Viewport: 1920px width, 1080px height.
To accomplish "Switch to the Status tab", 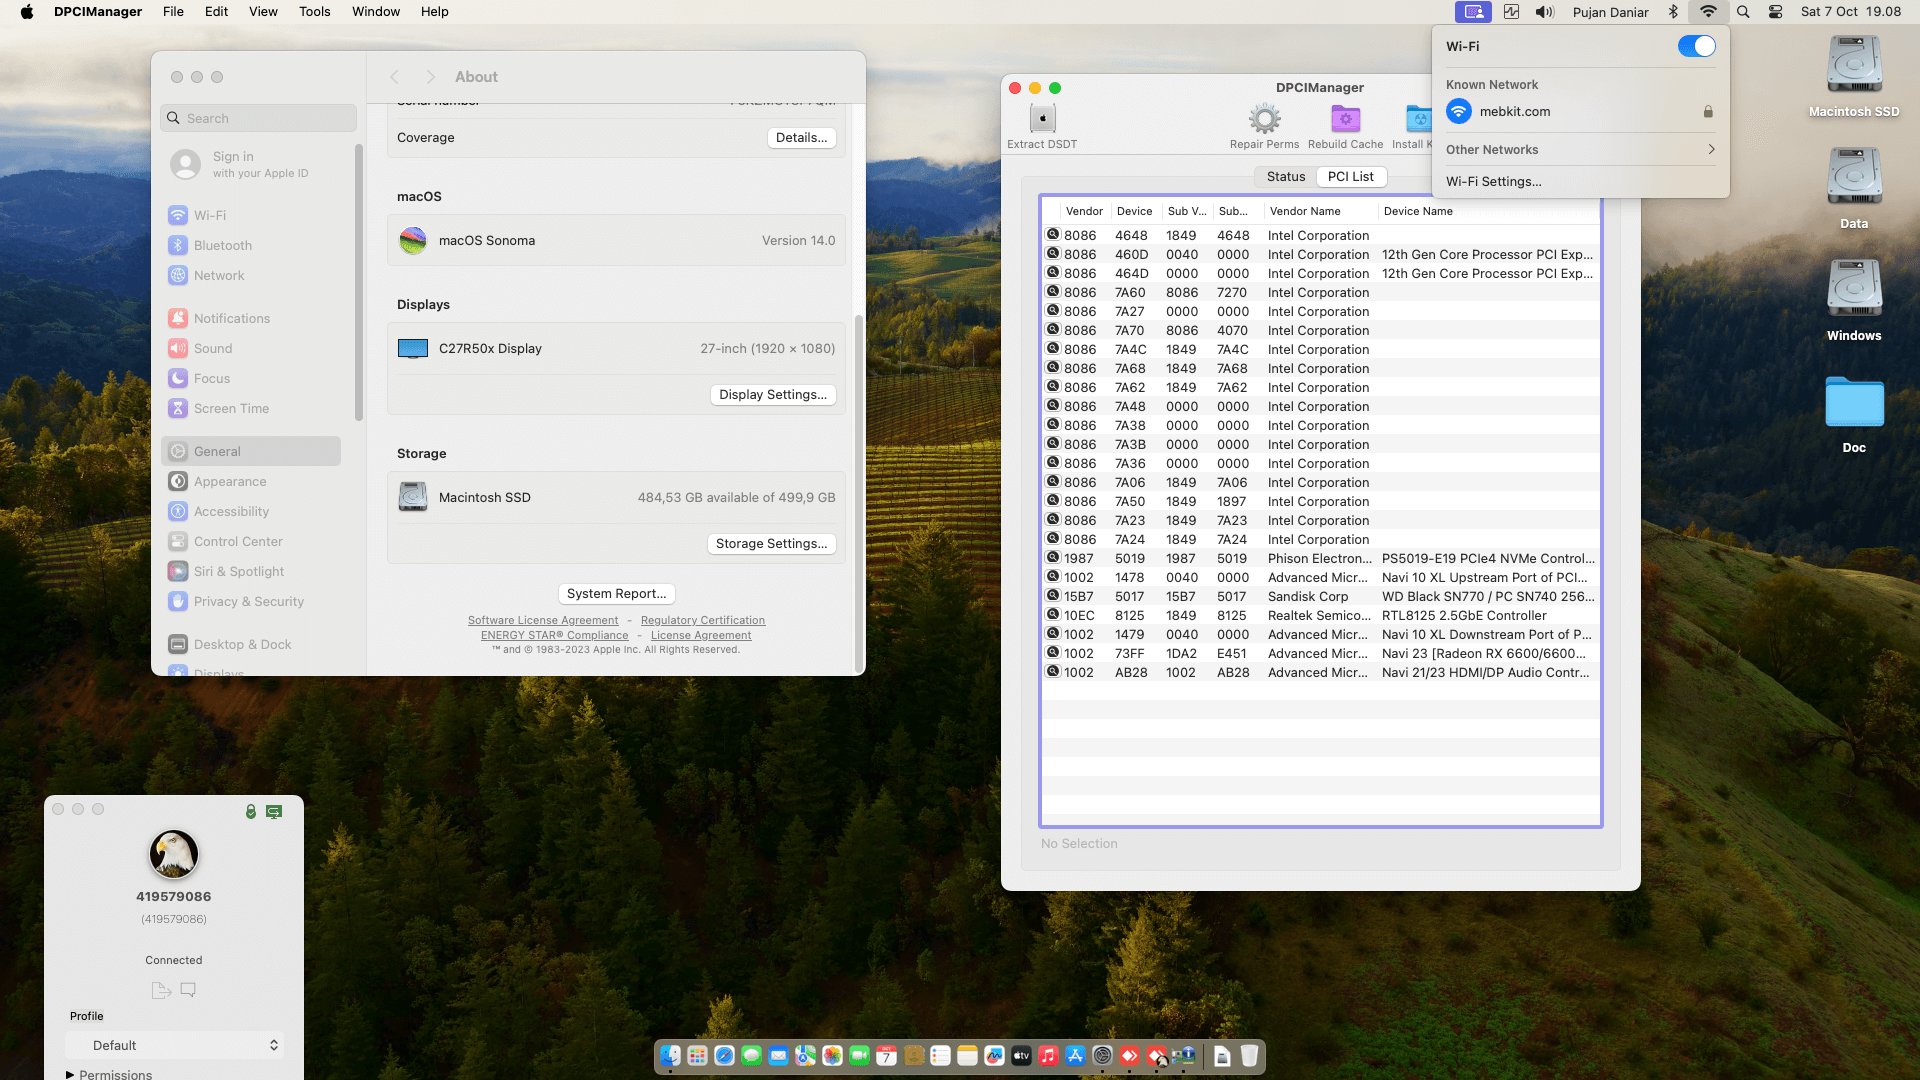I will 1285,176.
